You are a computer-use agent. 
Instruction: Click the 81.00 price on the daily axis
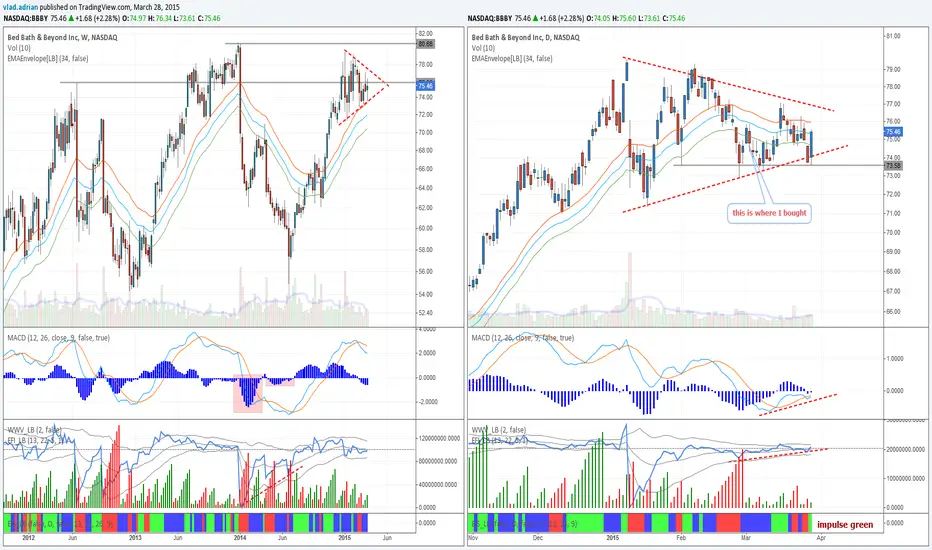893,36
